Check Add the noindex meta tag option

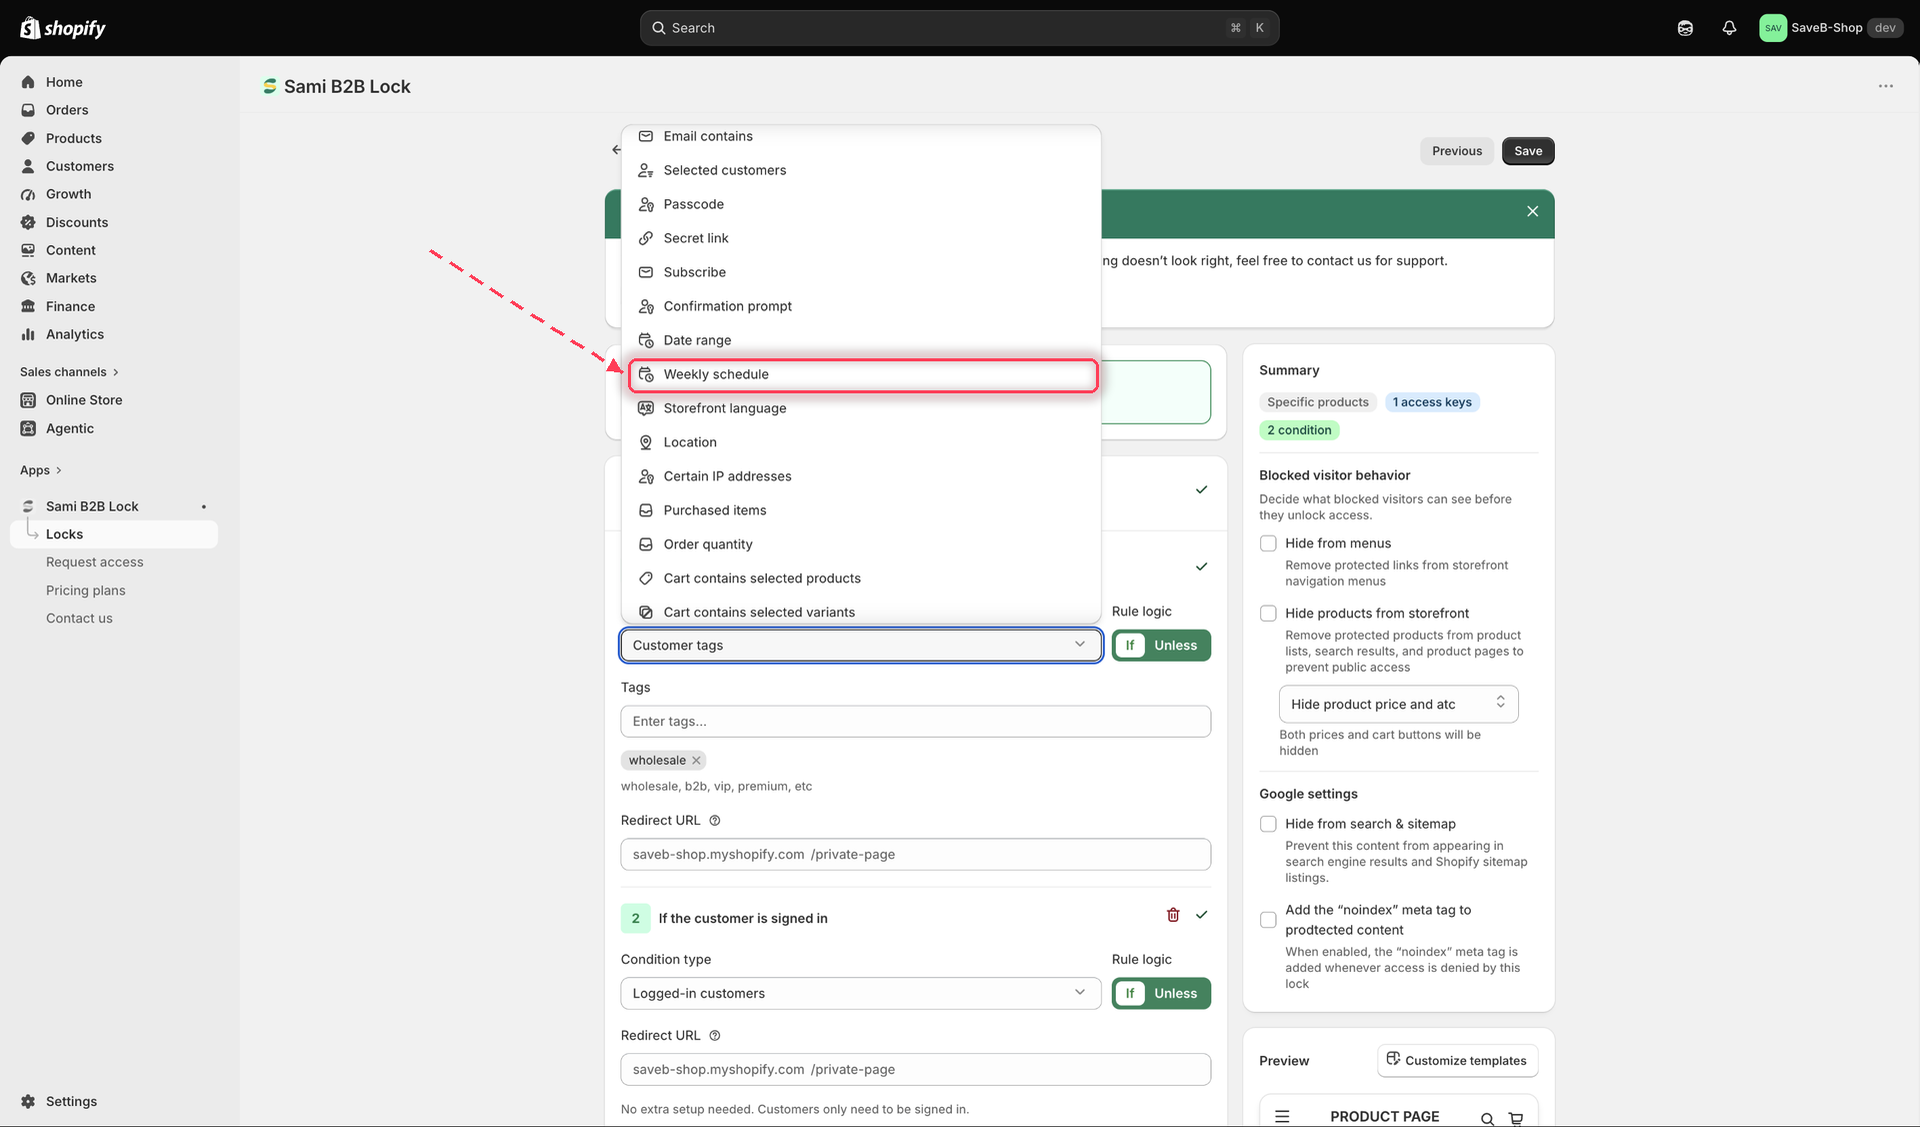(1268, 920)
